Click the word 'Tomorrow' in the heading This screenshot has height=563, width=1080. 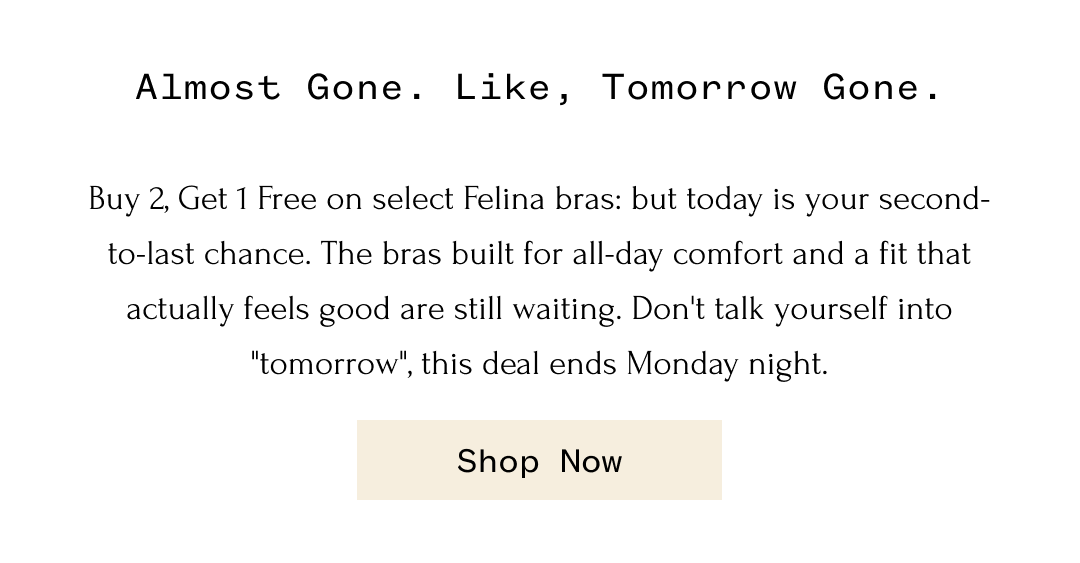(x=699, y=88)
